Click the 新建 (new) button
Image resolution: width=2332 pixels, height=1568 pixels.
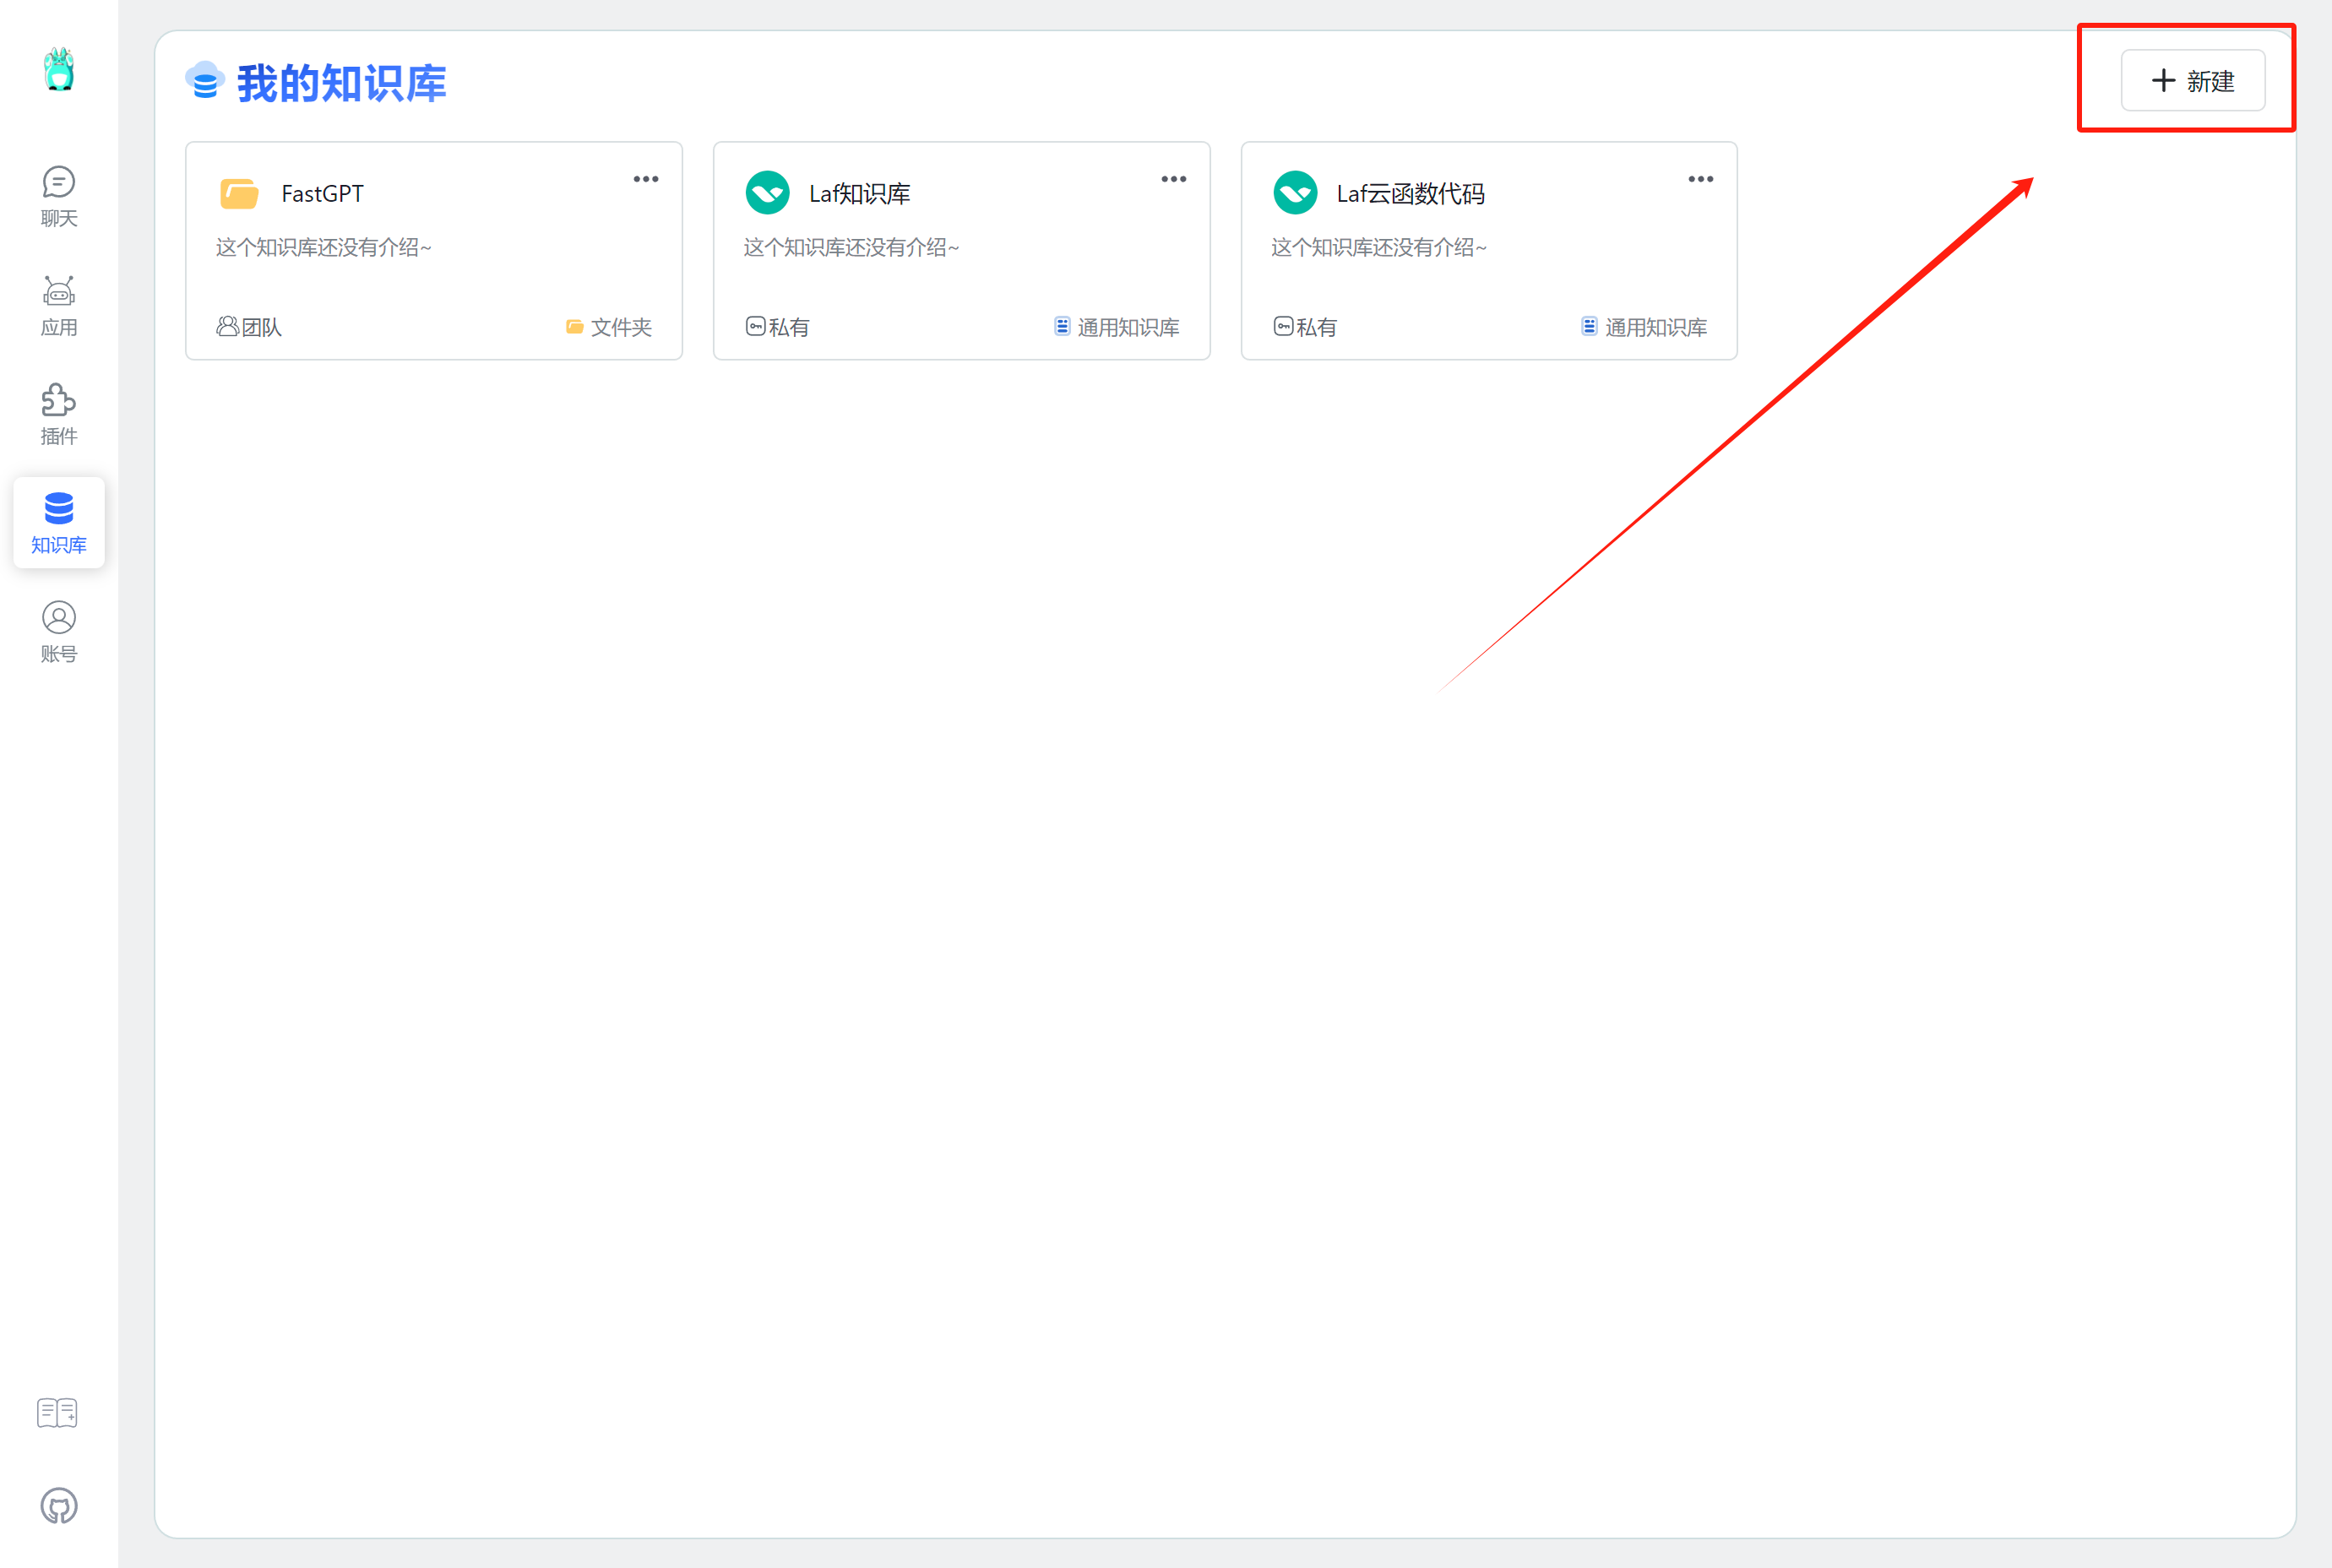2192,81
